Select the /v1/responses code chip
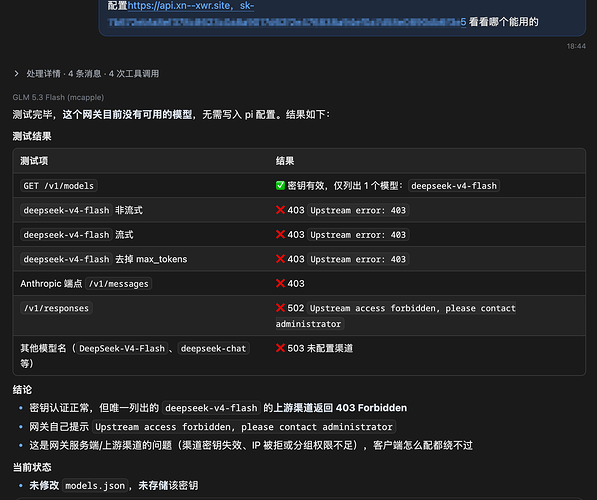The width and height of the screenshot is (597, 500). [56, 308]
